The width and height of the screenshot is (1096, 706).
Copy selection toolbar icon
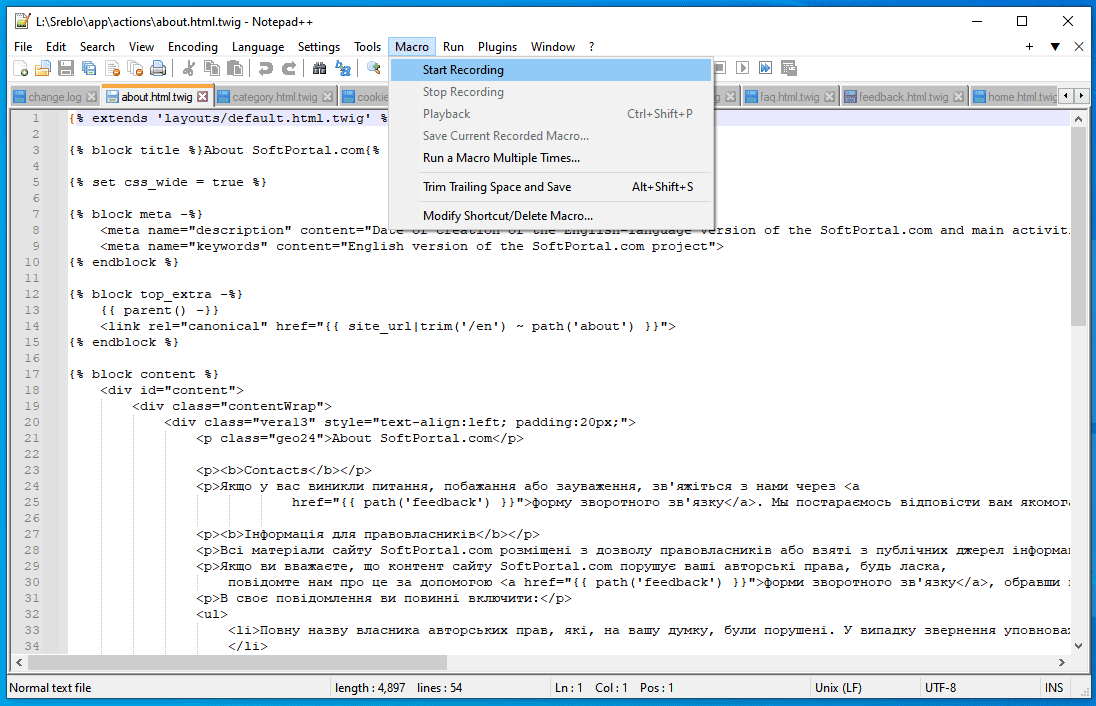pyautogui.click(x=212, y=69)
